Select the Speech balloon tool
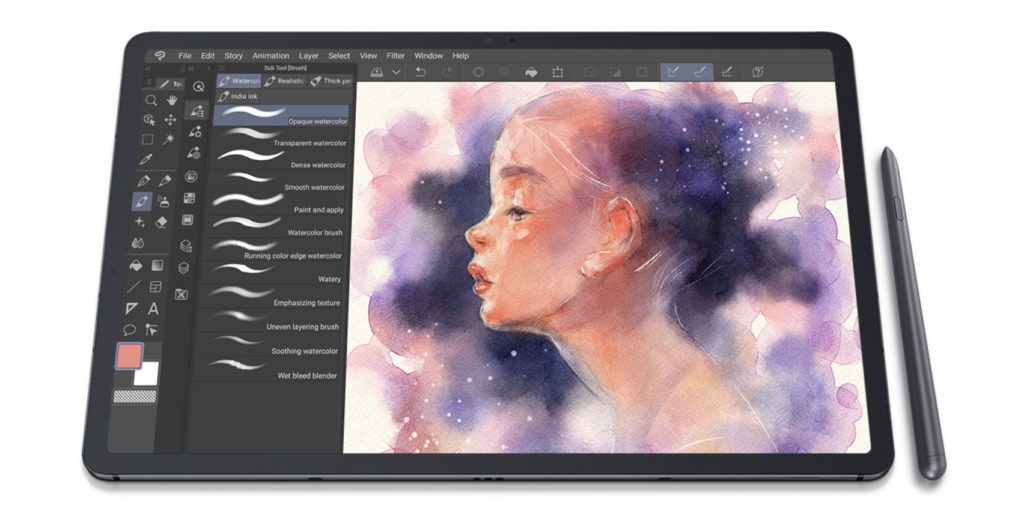This screenshot has width=1024, height=532. click(x=130, y=330)
